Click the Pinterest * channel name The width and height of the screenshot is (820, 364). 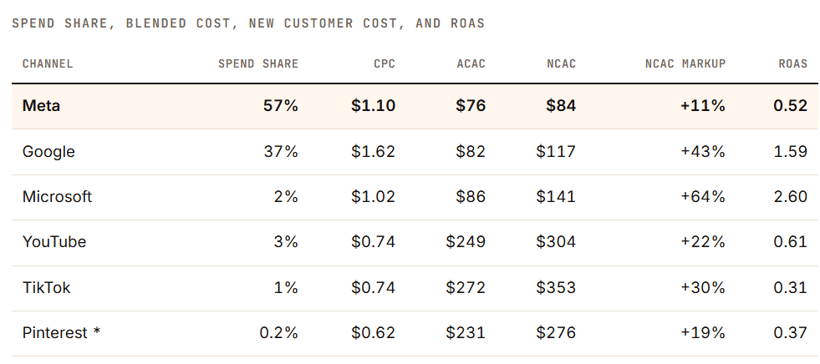(x=61, y=333)
